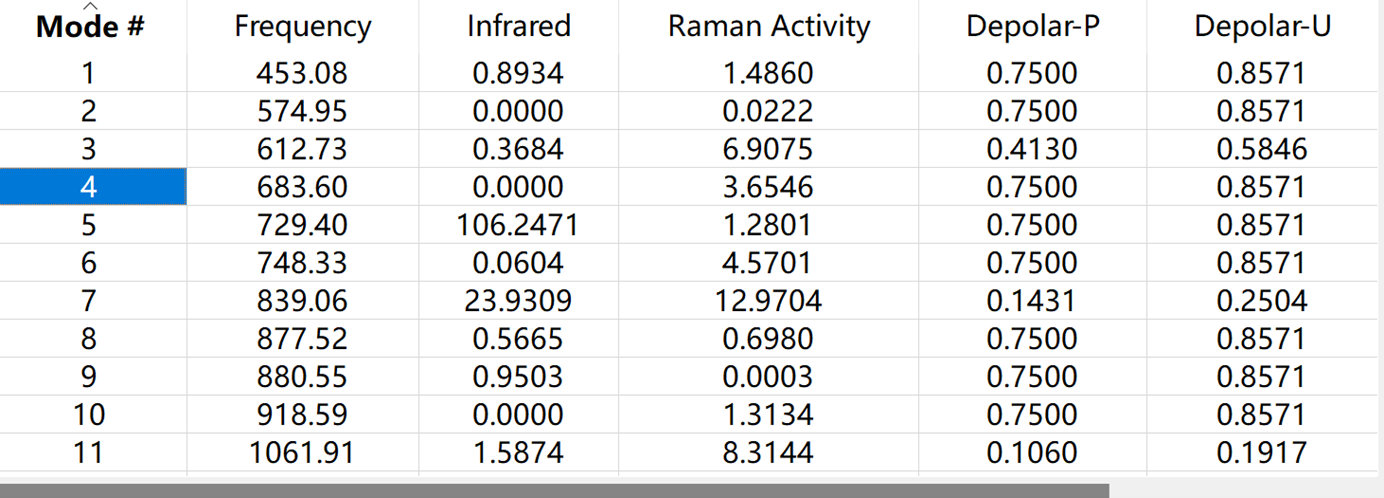Sort by the Infrared column header
Screen dimensions: 1384x498
pos(518,26)
